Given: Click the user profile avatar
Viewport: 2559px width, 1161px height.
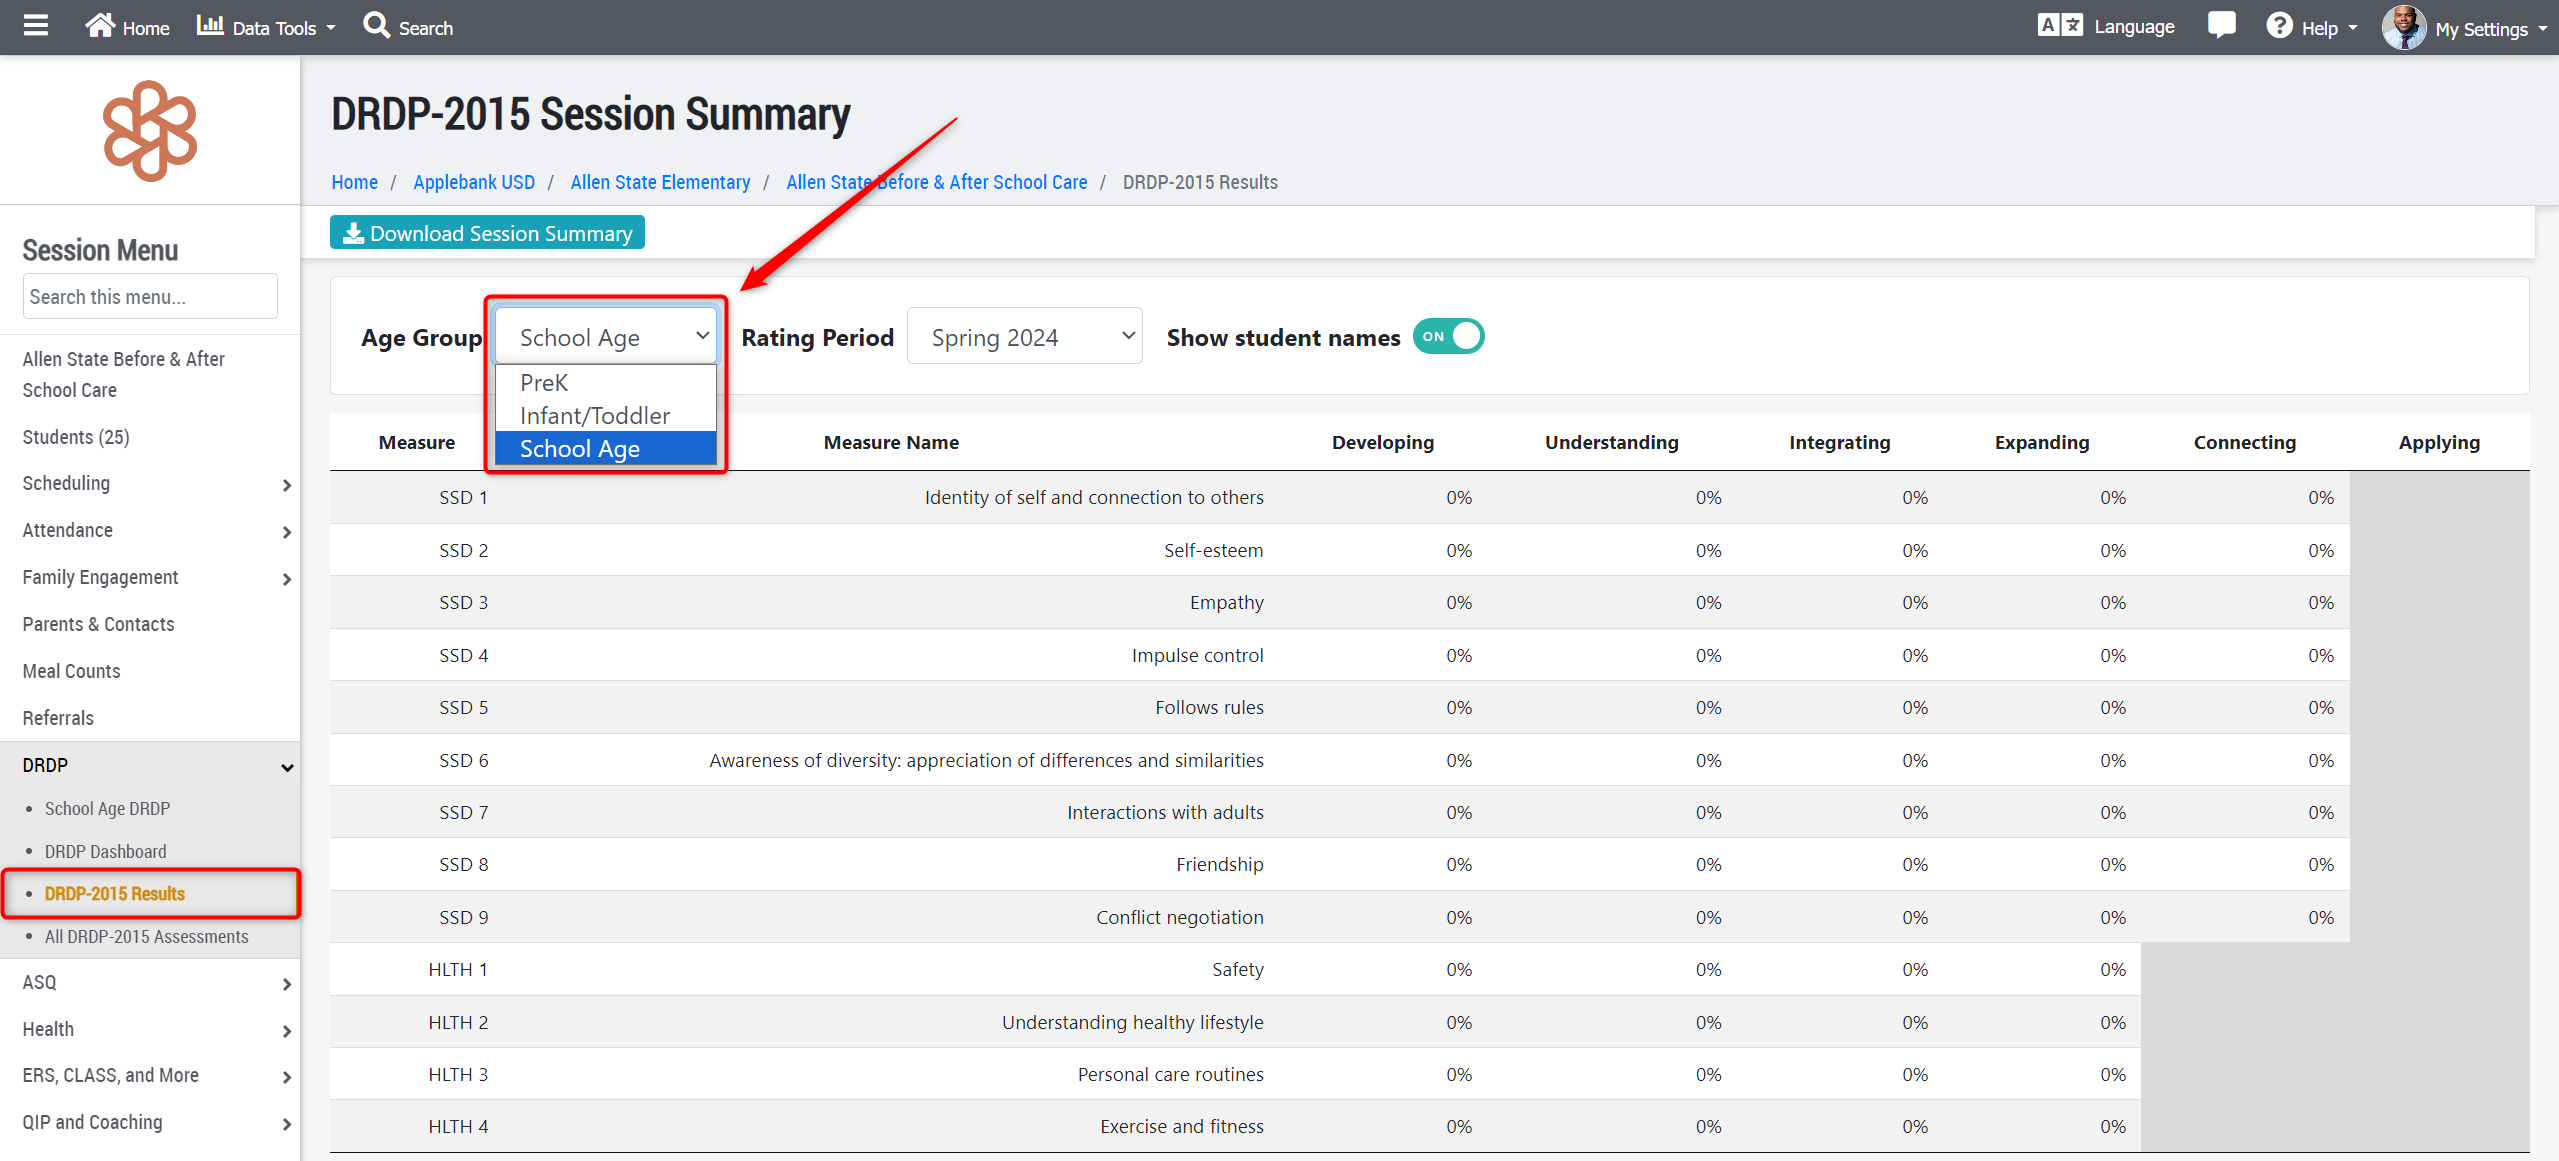Looking at the screenshot, I should point(2403,28).
